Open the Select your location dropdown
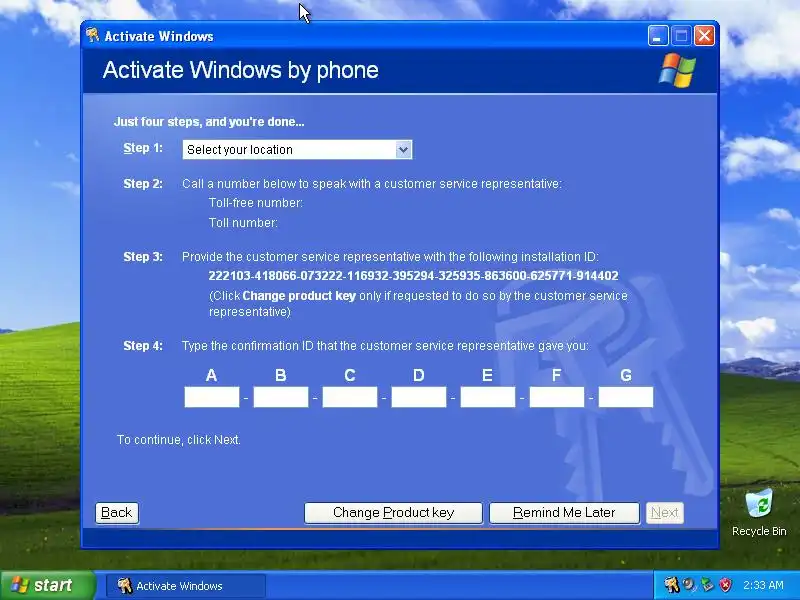This screenshot has height=600, width=800. (x=297, y=149)
